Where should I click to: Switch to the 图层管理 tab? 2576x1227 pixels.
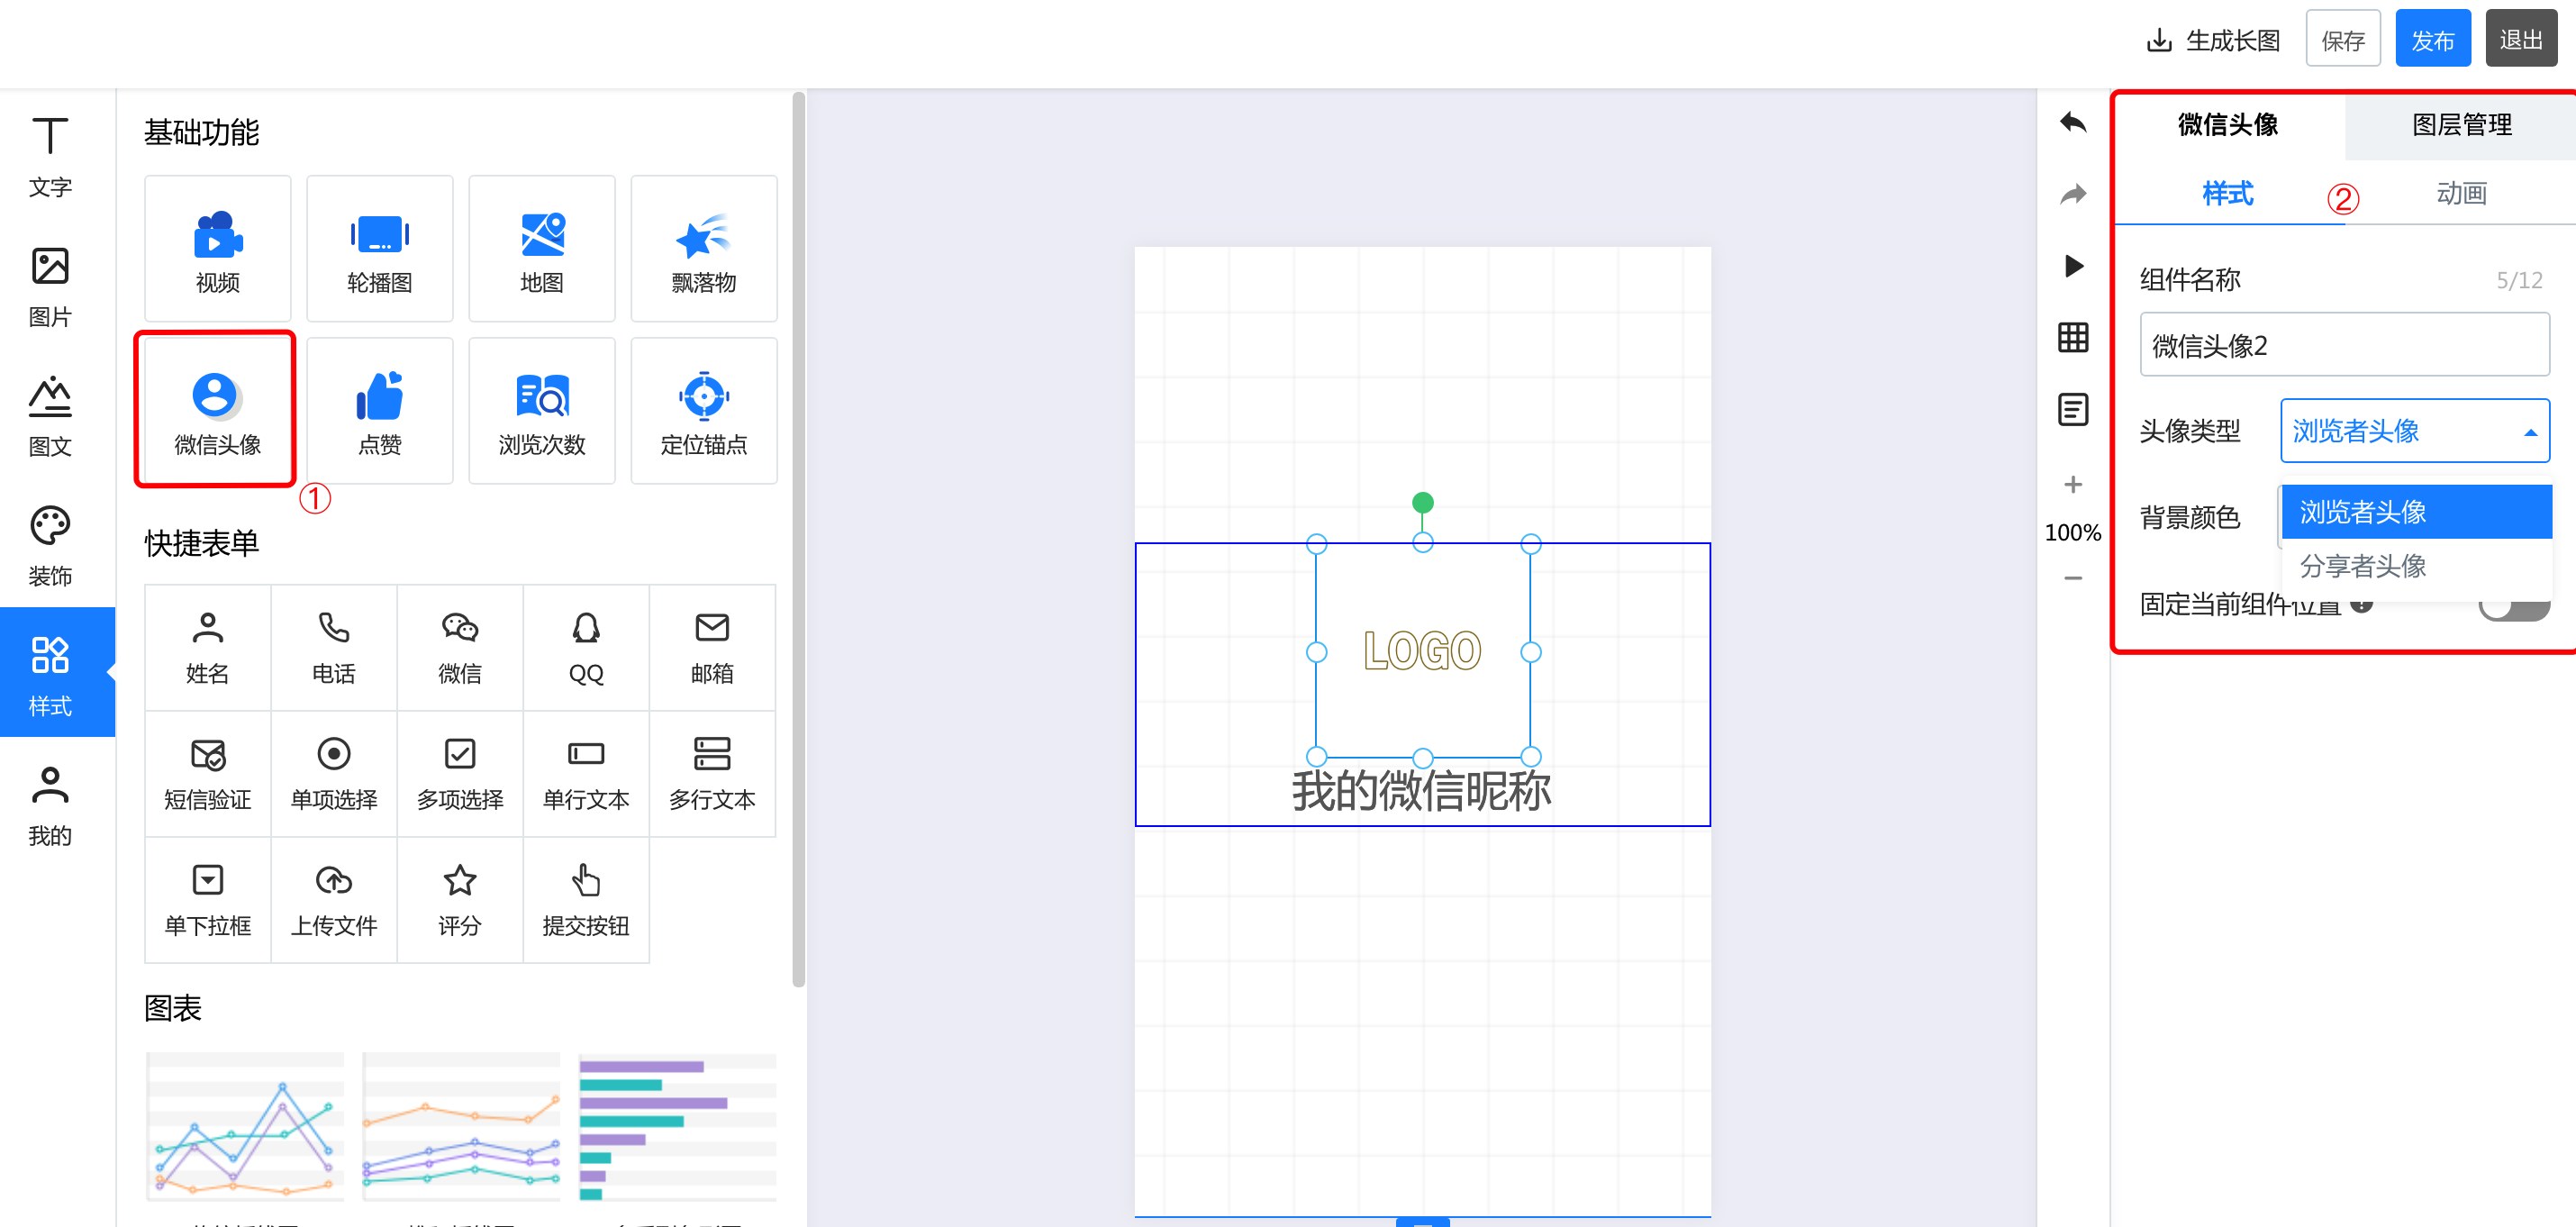pyautogui.click(x=2460, y=125)
